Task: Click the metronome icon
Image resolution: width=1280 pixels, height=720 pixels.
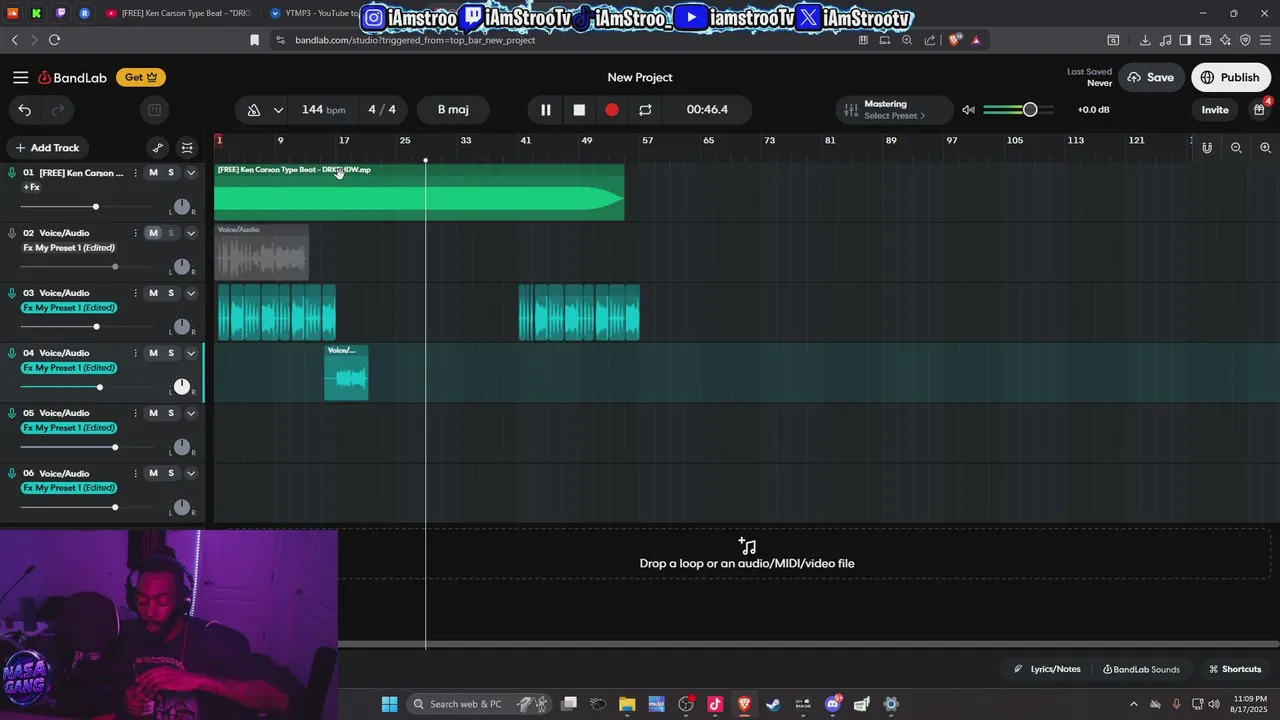Action: pyautogui.click(x=254, y=110)
